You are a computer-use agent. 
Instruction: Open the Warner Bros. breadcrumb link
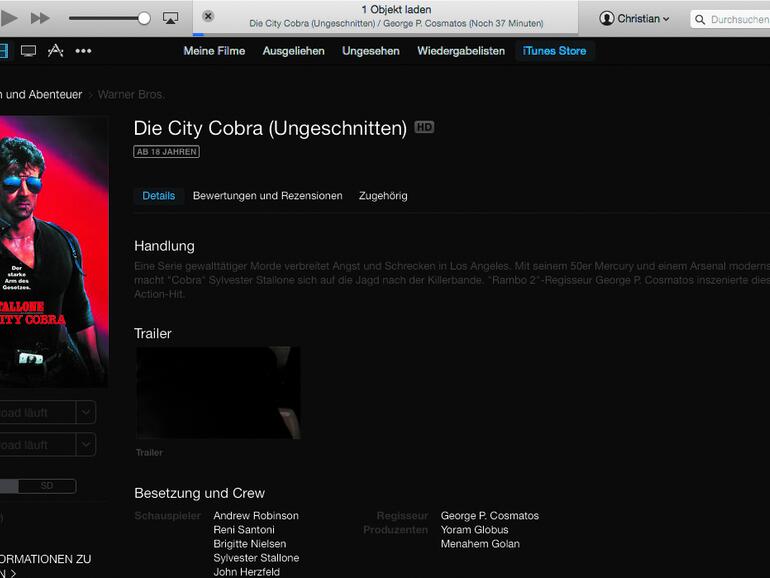point(131,94)
